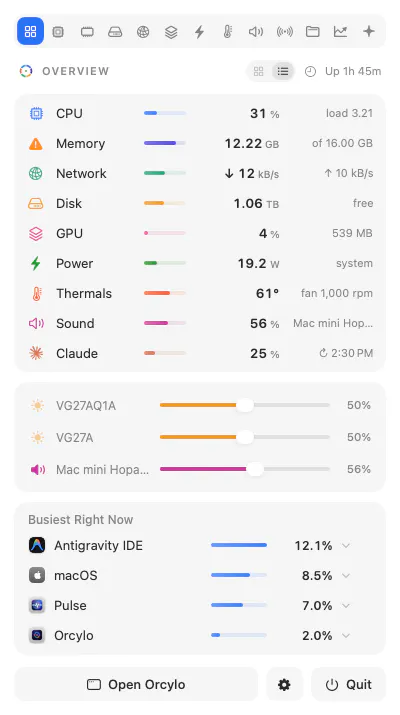Select the Overview tab in toolbar

(31, 31)
